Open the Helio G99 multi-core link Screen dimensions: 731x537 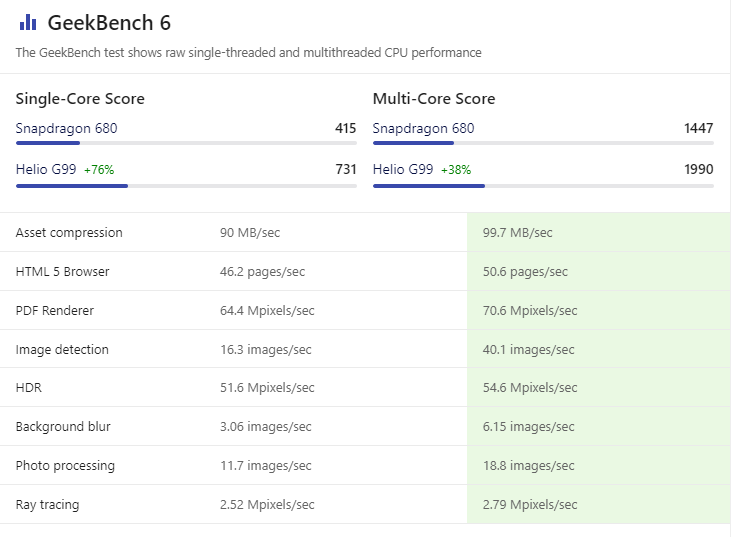point(403,170)
